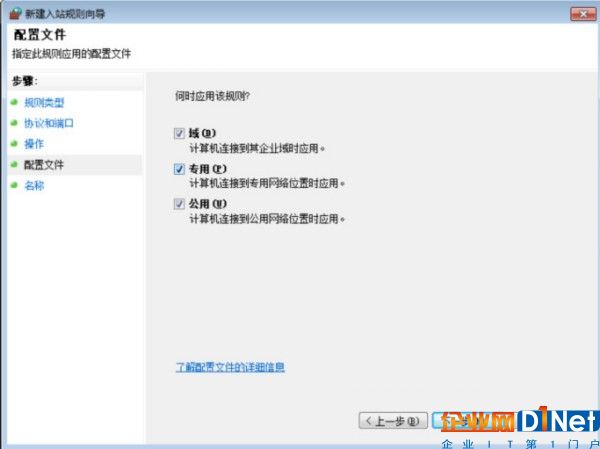Screen dimensions: 600x449
Task: Click the 步骤: heading in sidebar
Action: coord(25,81)
